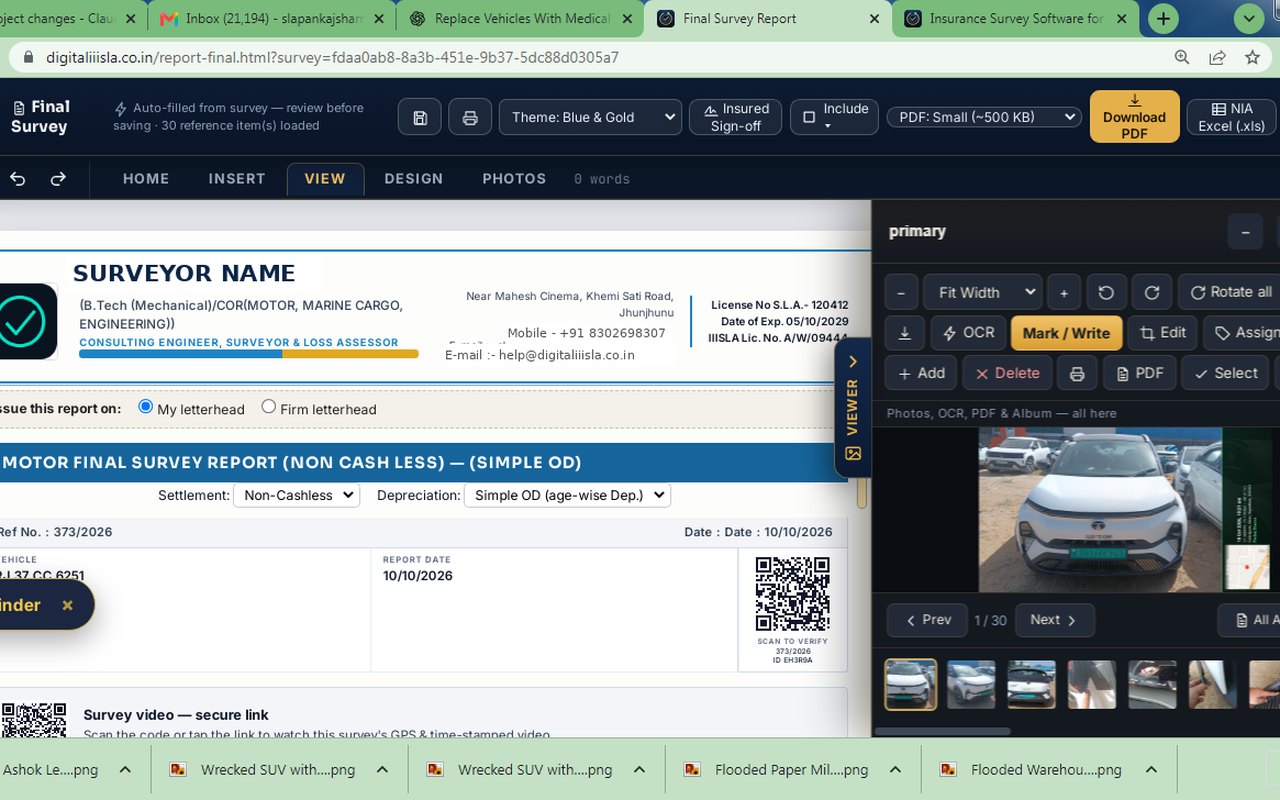Undo the last edit

(18, 179)
